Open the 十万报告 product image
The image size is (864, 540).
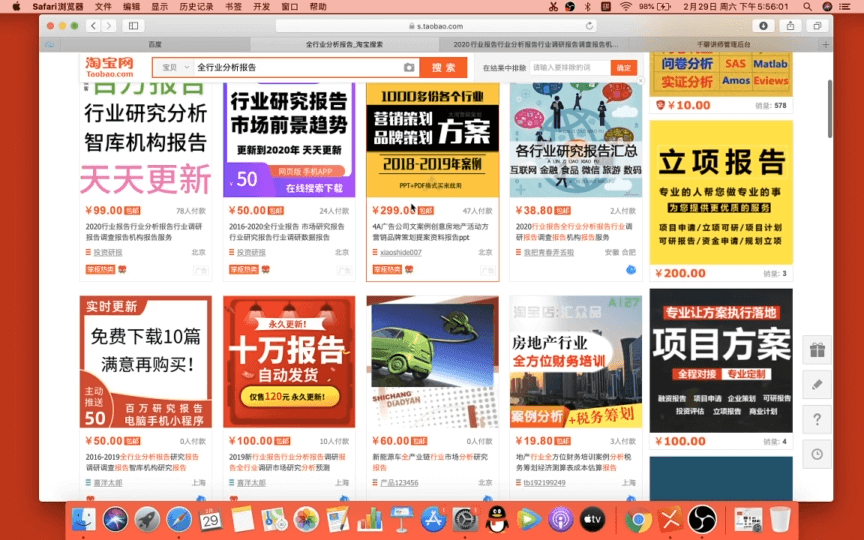click(x=289, y=361)
